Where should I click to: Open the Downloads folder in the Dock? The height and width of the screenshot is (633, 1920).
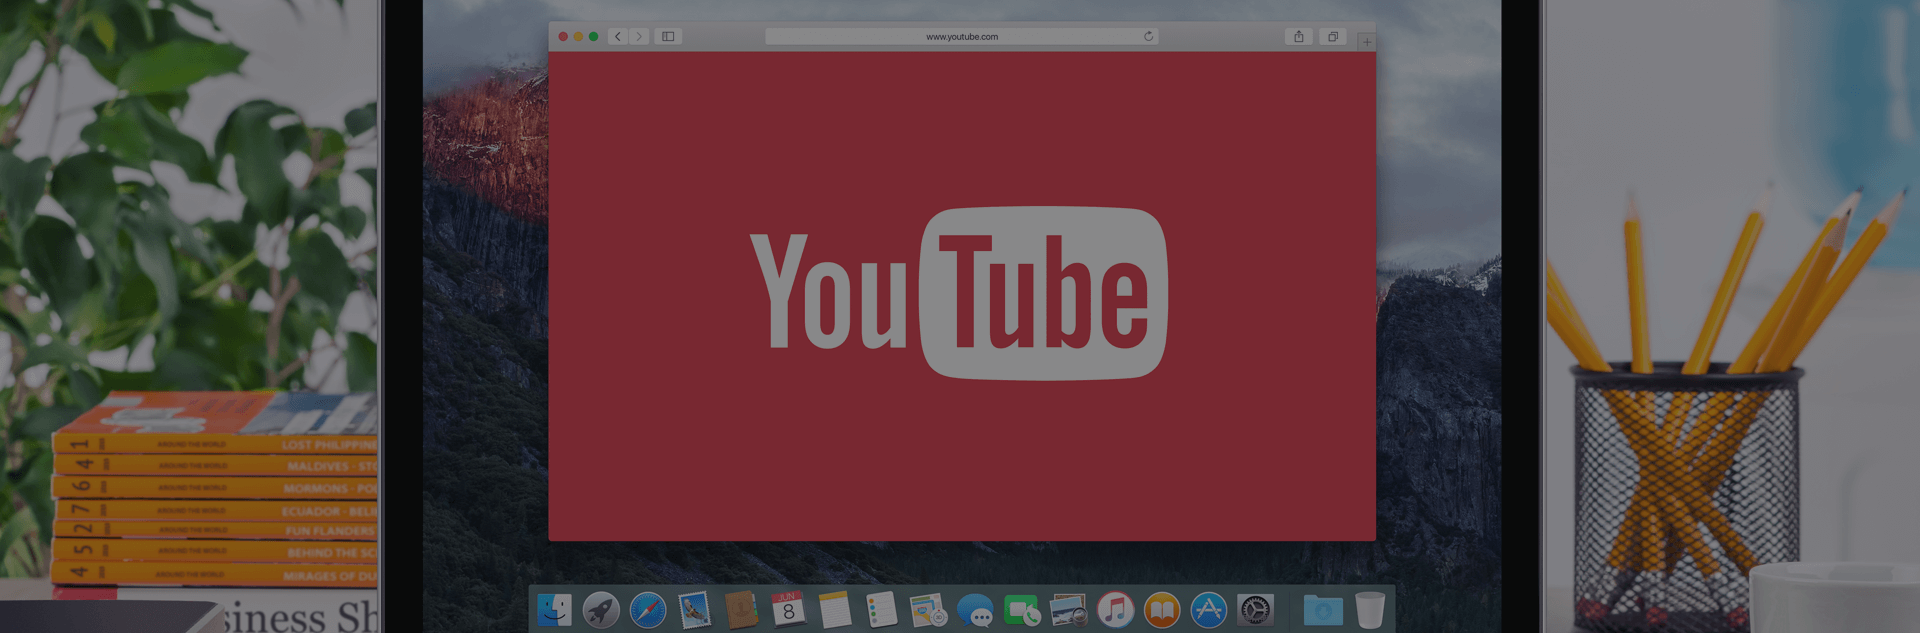click(1323, 610)
